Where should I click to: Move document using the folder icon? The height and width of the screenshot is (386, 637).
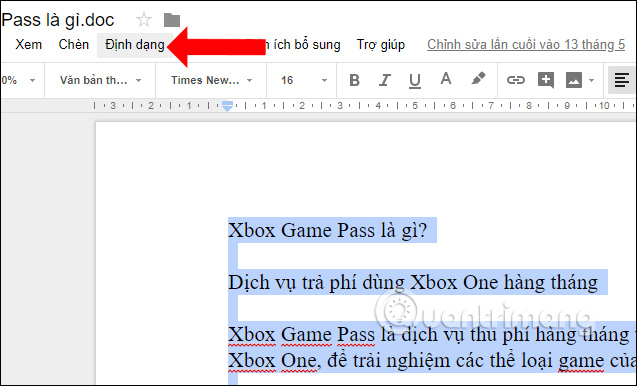(172, 20)
